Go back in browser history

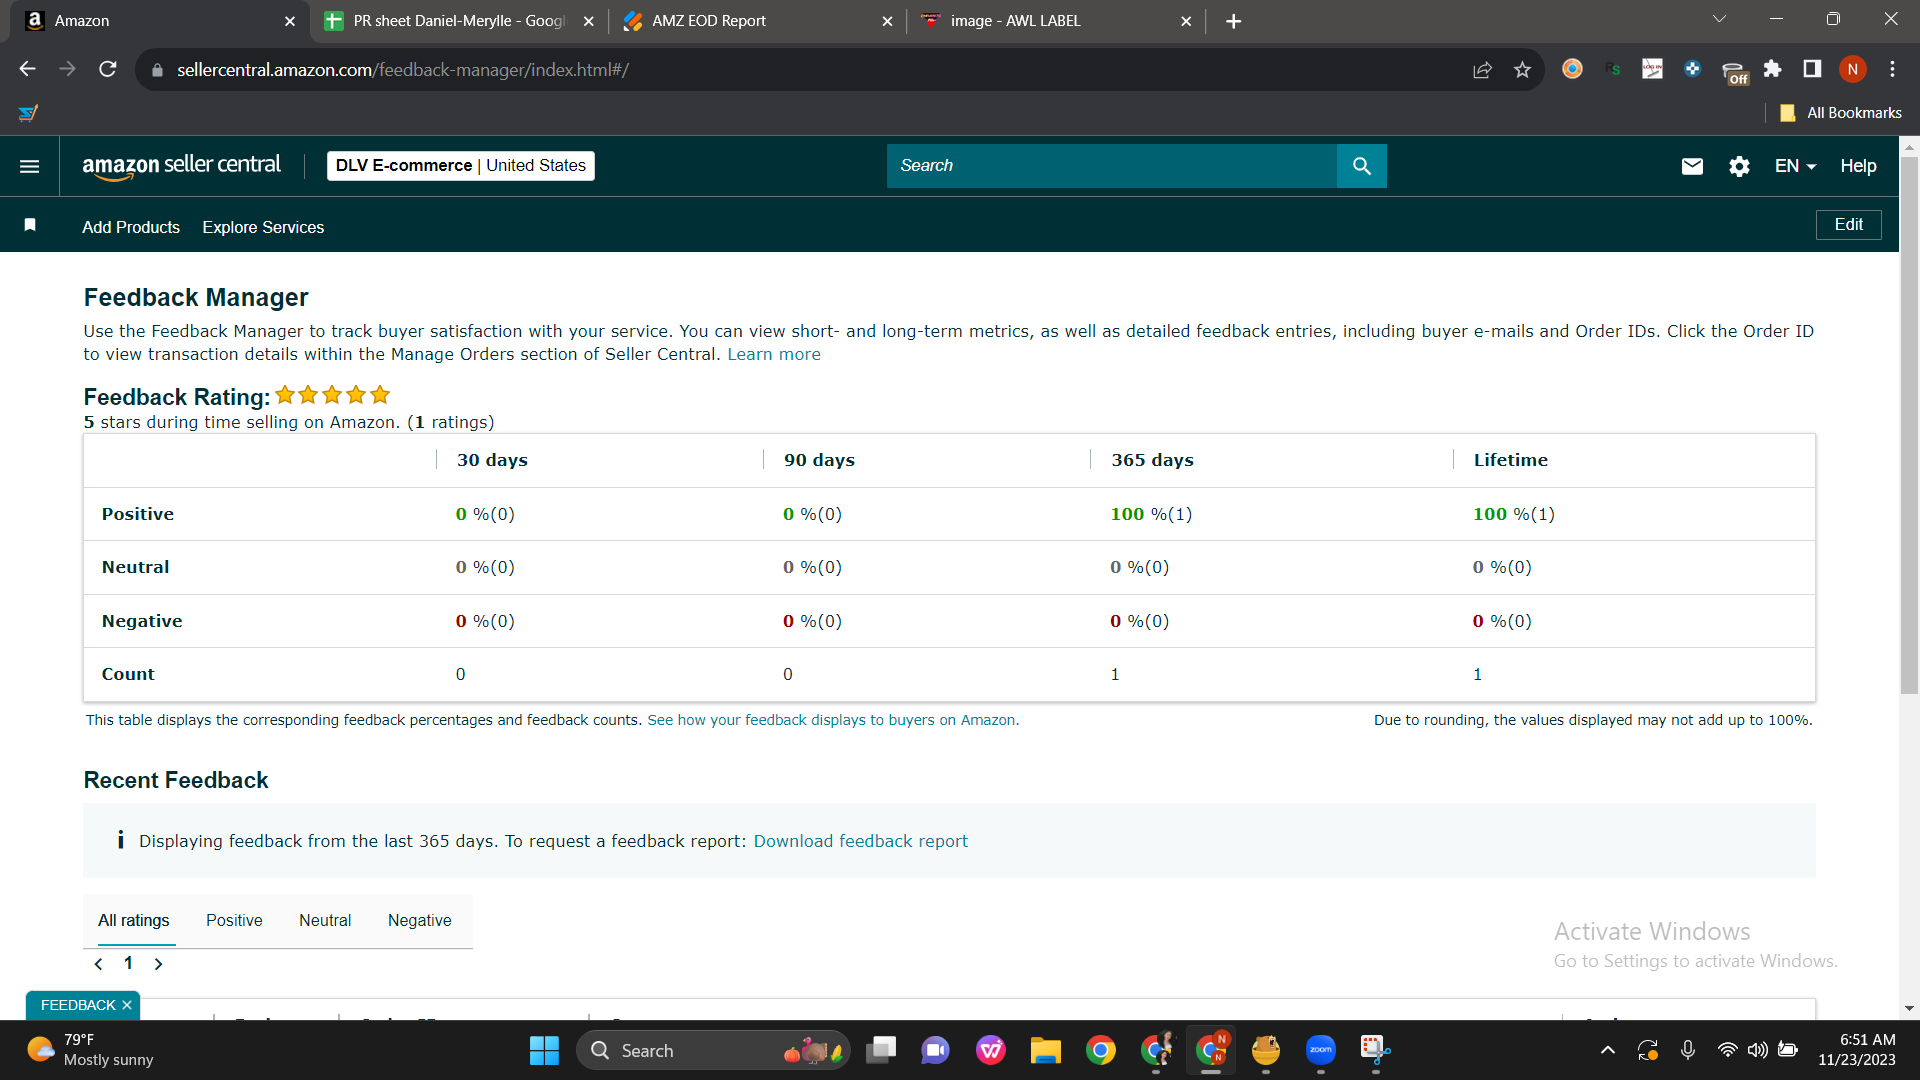pyautogui.click(x=28, y=69)
